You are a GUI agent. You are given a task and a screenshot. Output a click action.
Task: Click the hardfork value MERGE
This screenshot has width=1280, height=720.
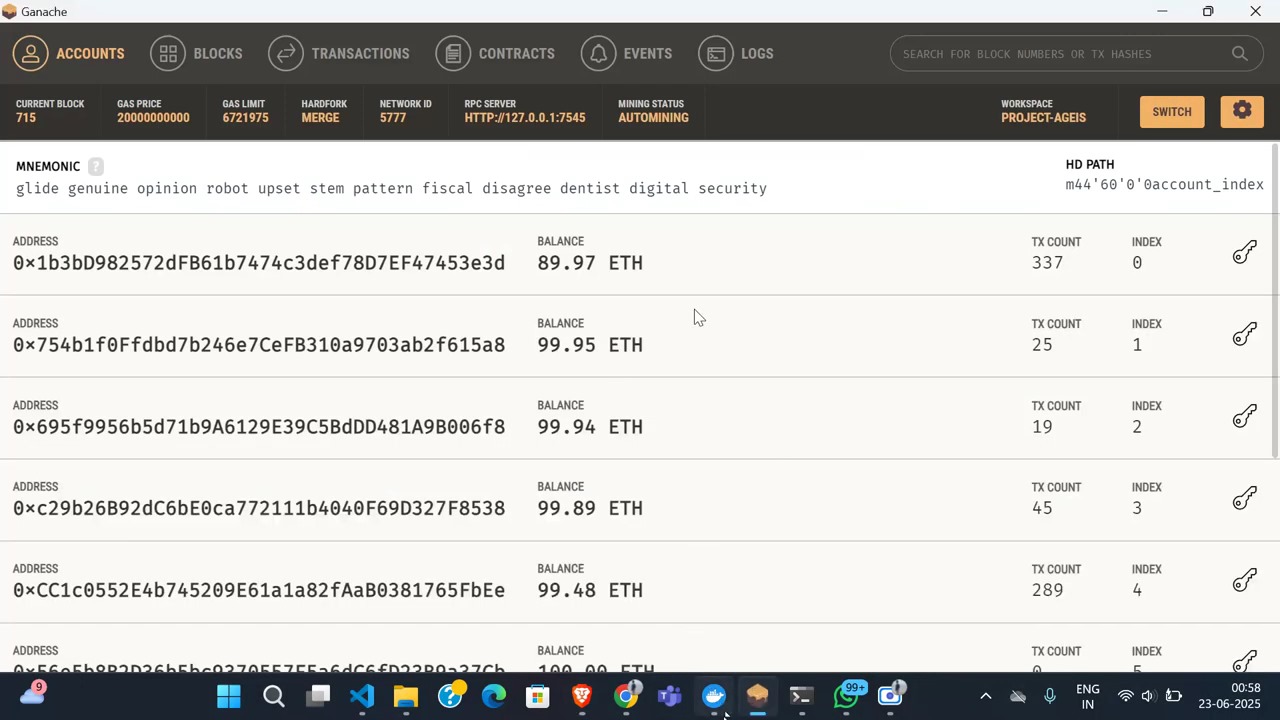pos(320,118)
